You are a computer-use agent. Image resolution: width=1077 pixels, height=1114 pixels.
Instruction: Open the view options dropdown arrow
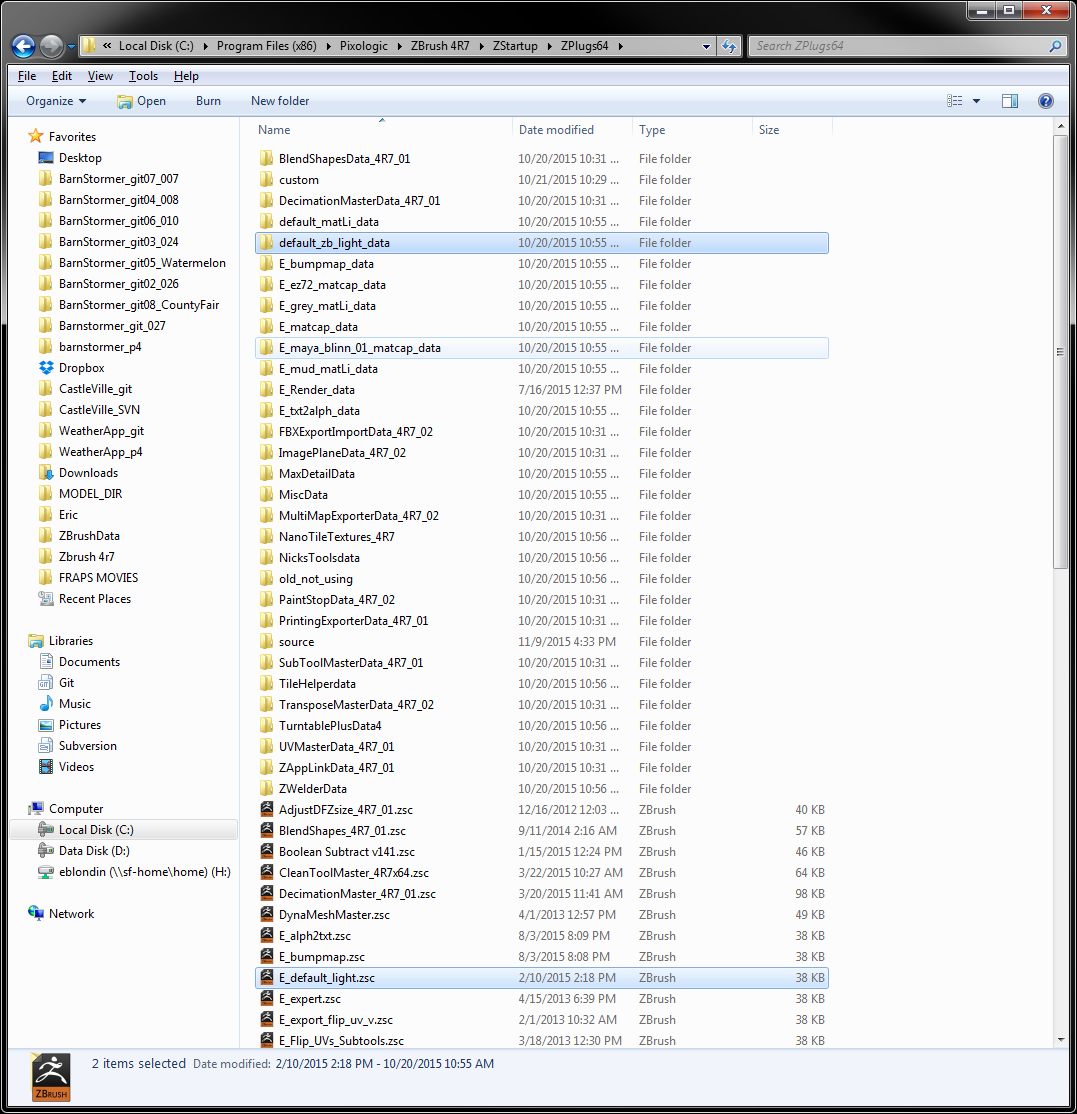tap(976, 101)
